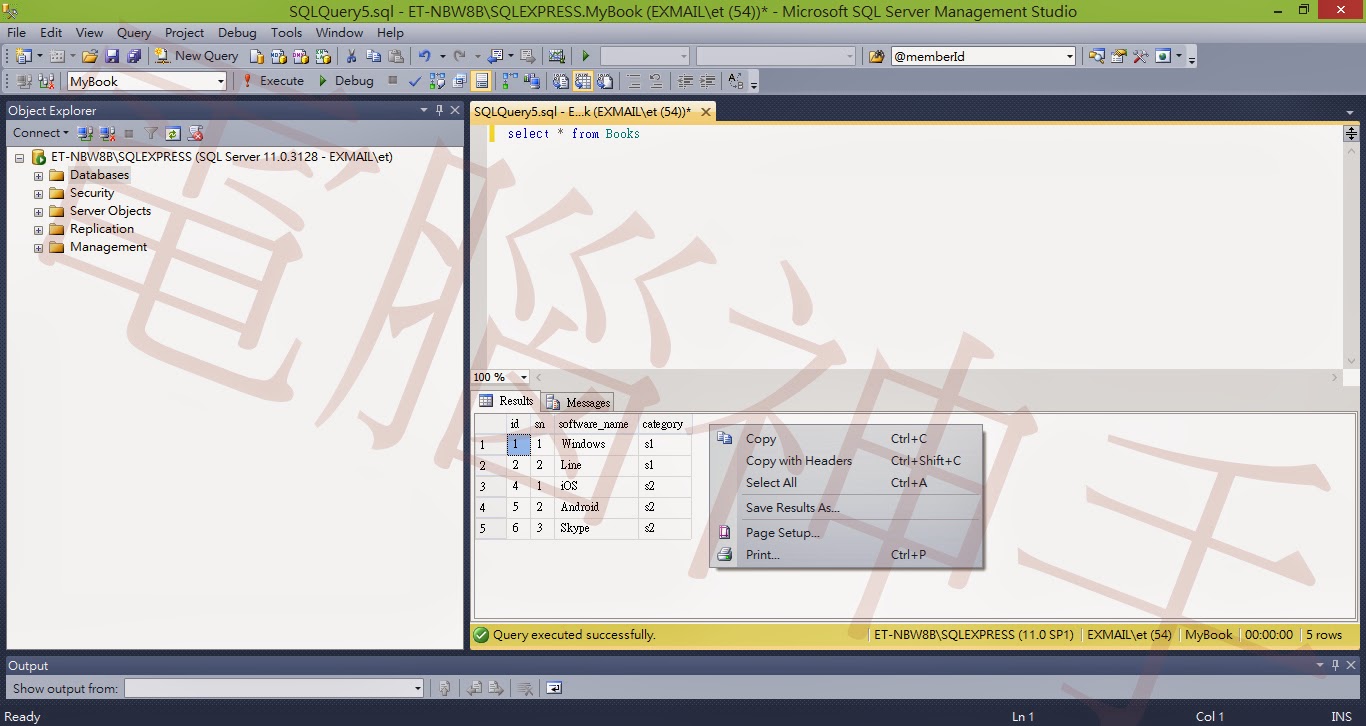The width and height of the screenshot is (1366, 726).
Task: Click Display Estimated Execution Plan icon
Action: click(x=437, y=81)
